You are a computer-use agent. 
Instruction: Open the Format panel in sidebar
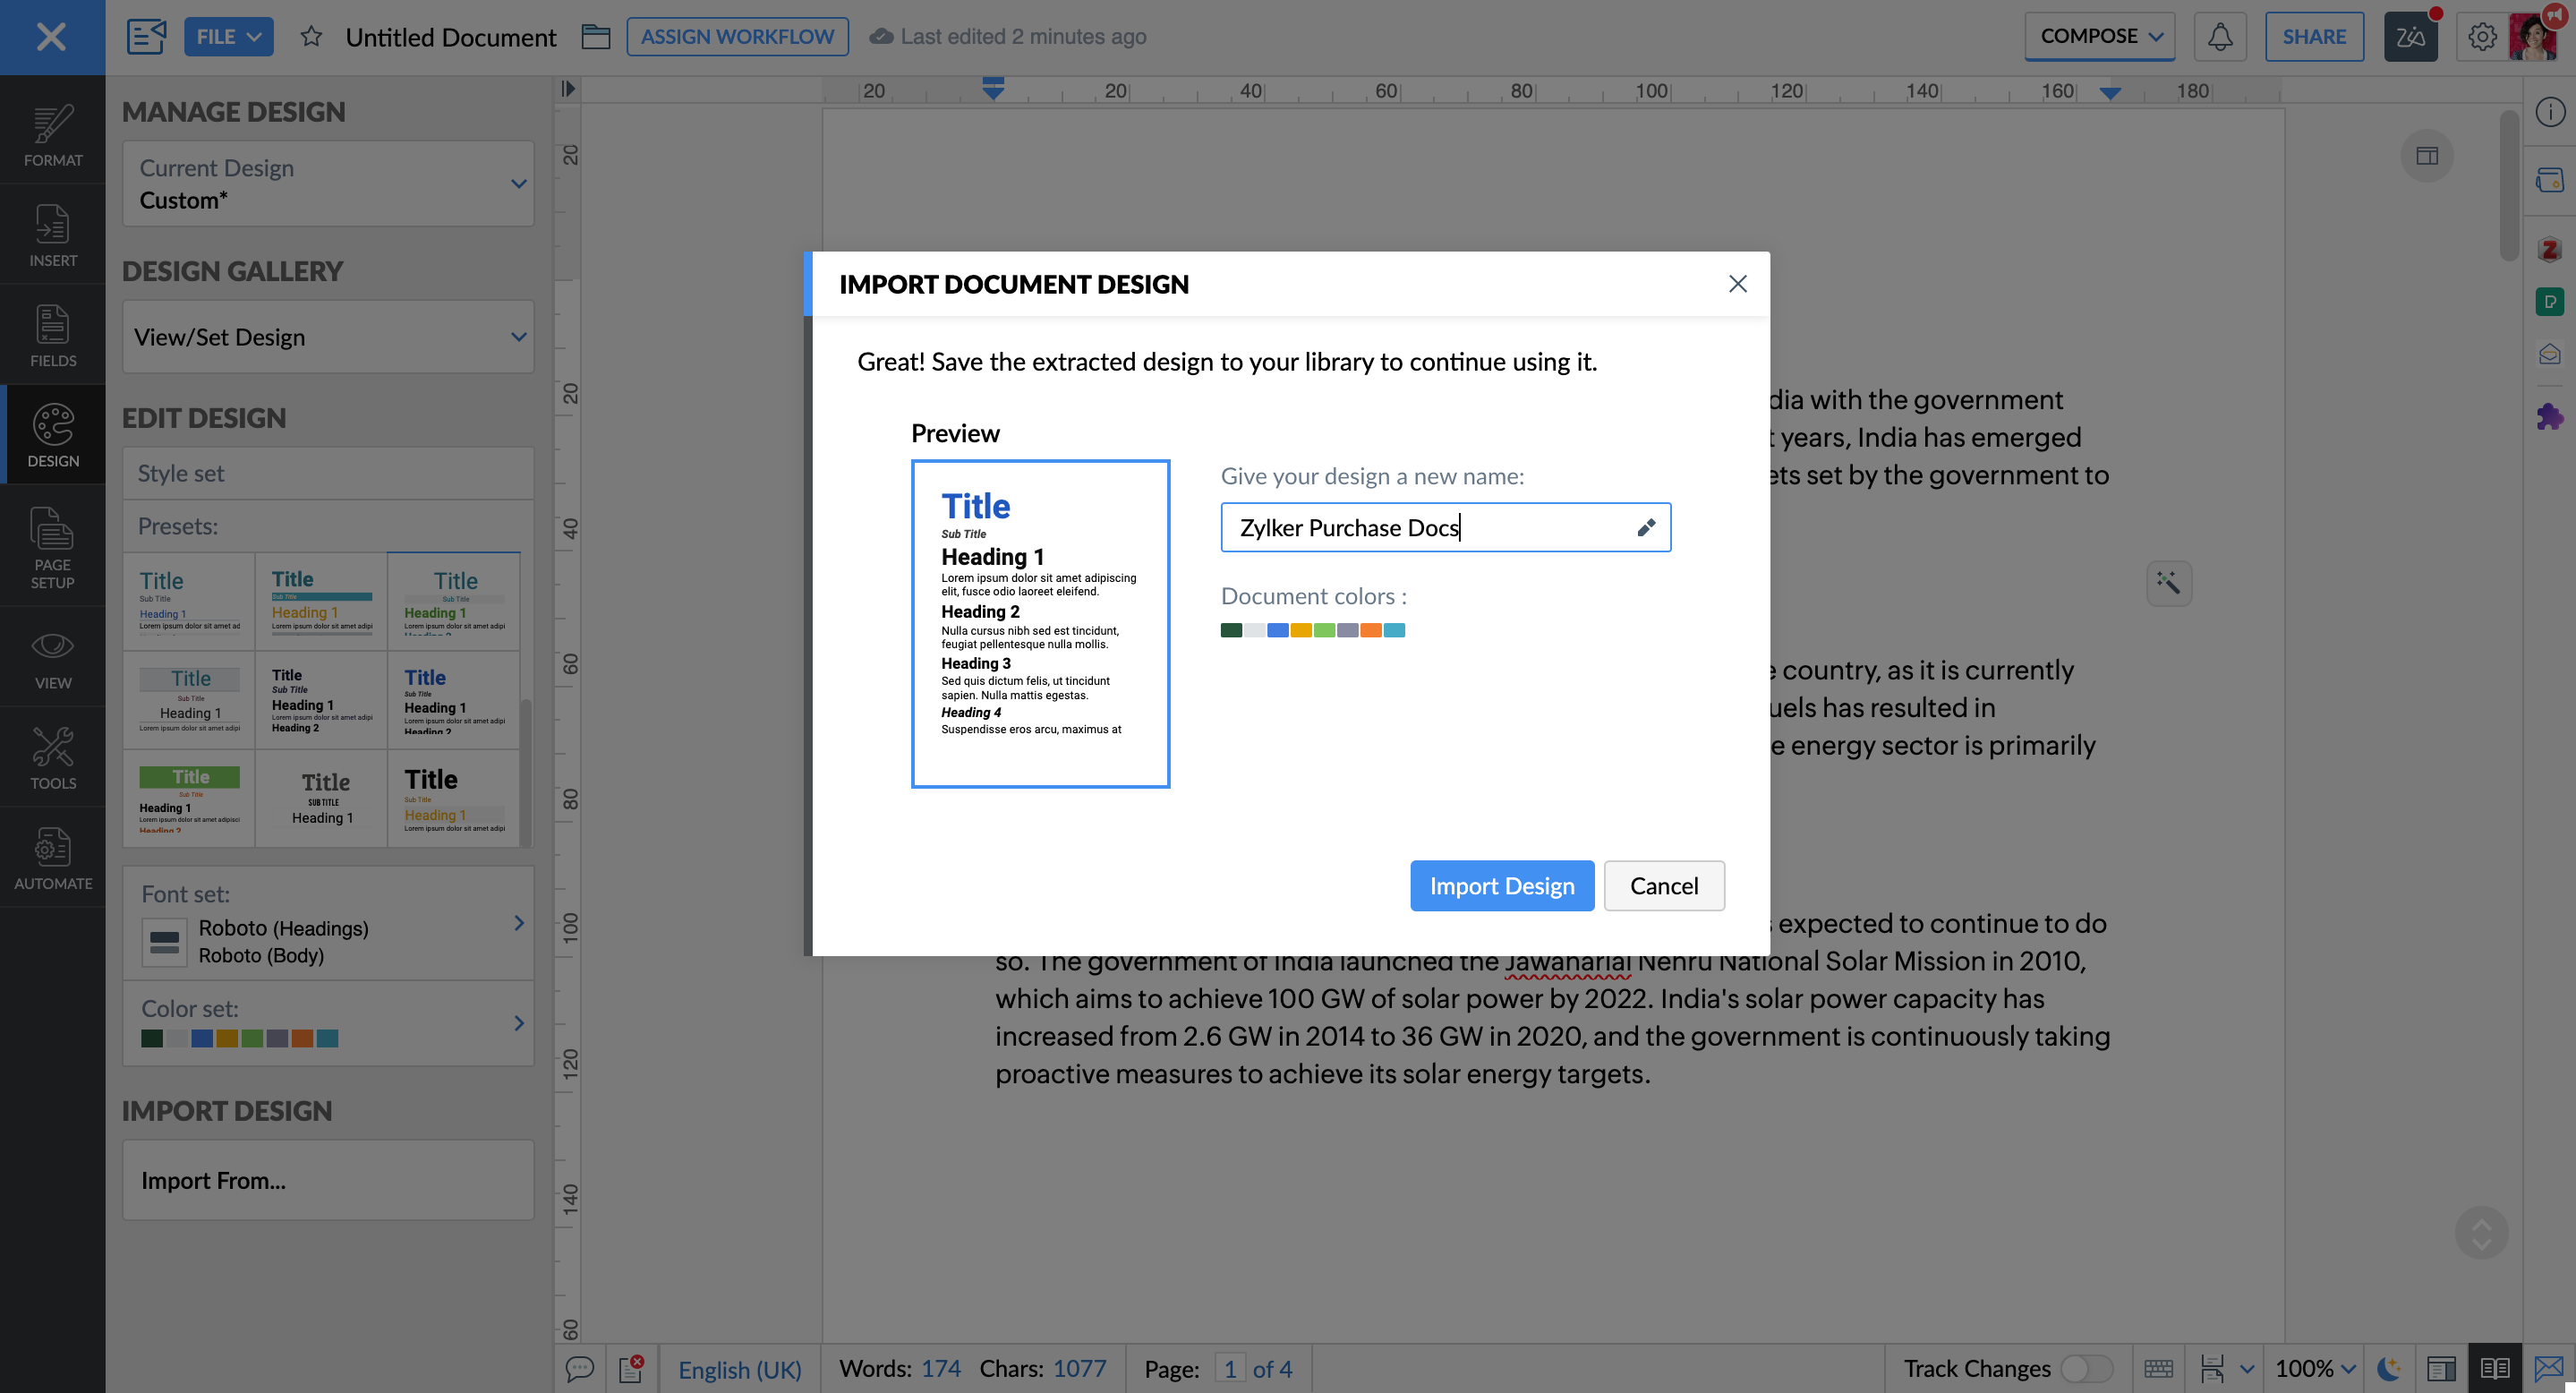[53, 136]
